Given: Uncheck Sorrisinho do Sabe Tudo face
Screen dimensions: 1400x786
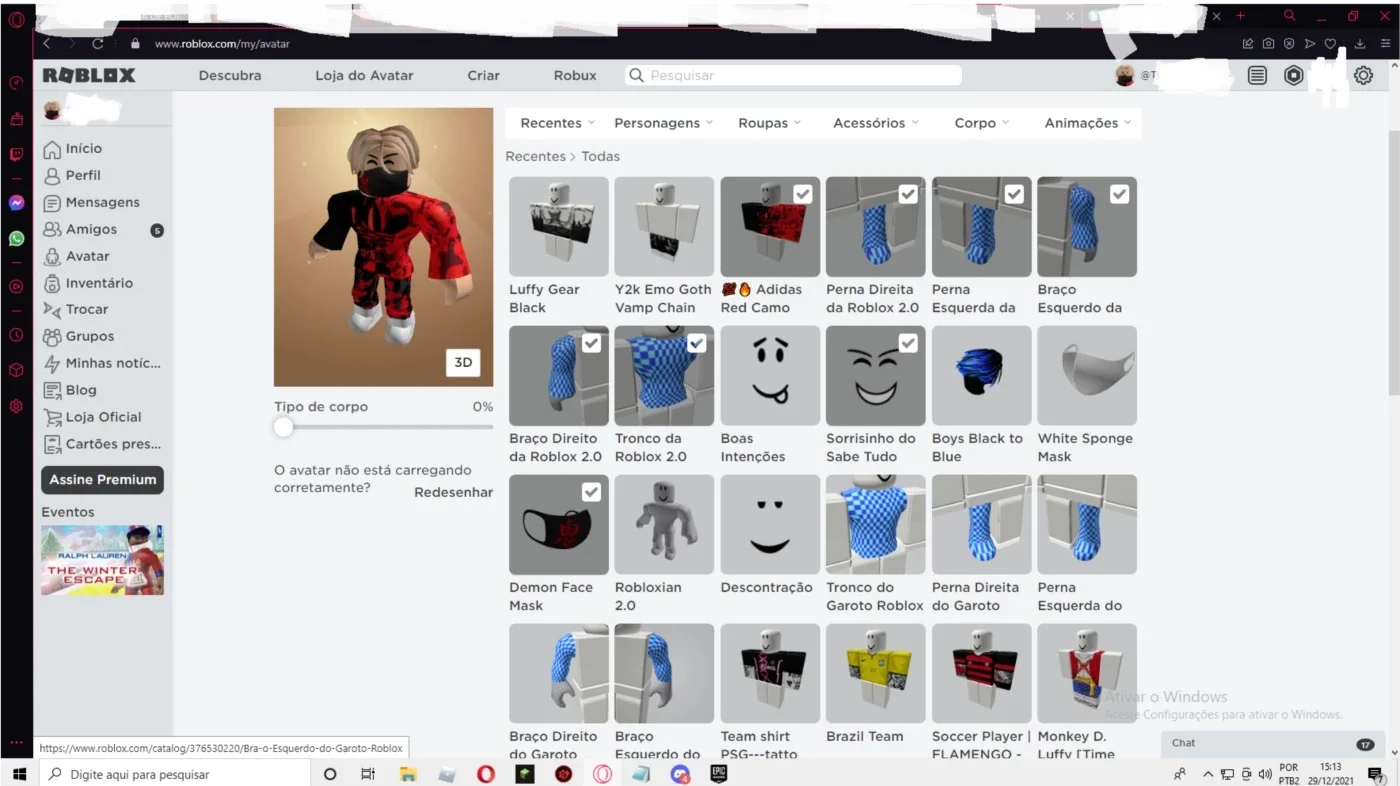Looking at the screenshot, I should [x=908, y=343].
